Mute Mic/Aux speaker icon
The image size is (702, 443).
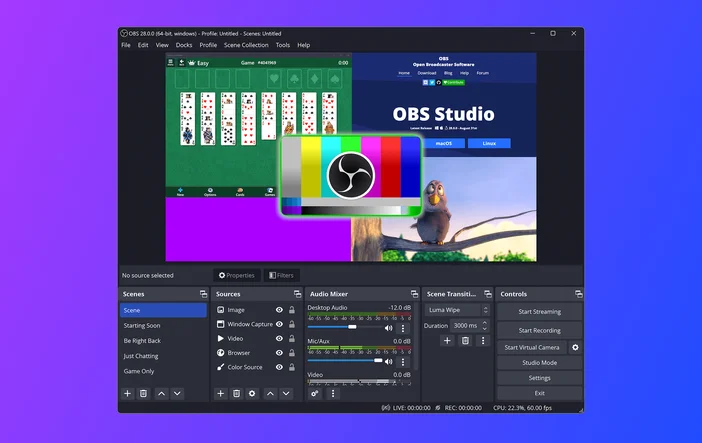tap(389, 361)
